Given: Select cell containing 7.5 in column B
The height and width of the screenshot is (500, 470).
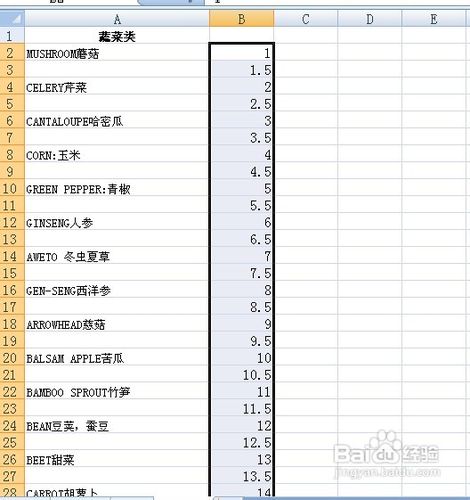Looking at the screenshot, I should click(242, 273).
